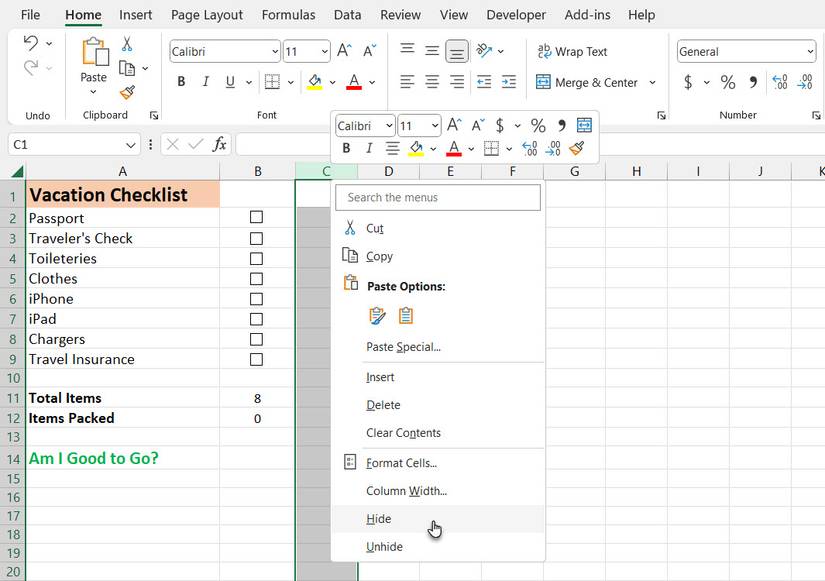The image size is (825, 581).
Task: Increase font size in the ribbon
Action: (x=344, y=51)
